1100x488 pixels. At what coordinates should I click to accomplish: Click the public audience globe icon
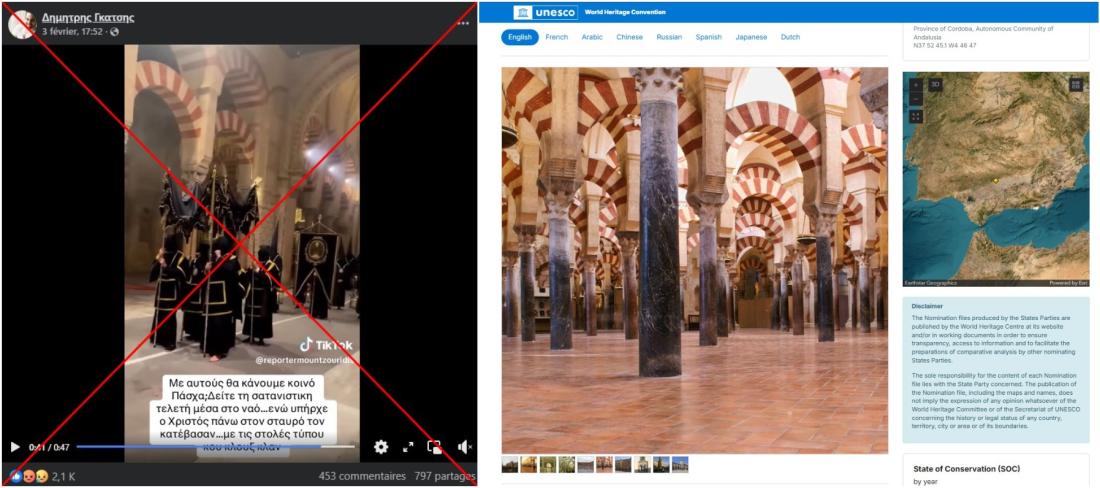point(114,32)
